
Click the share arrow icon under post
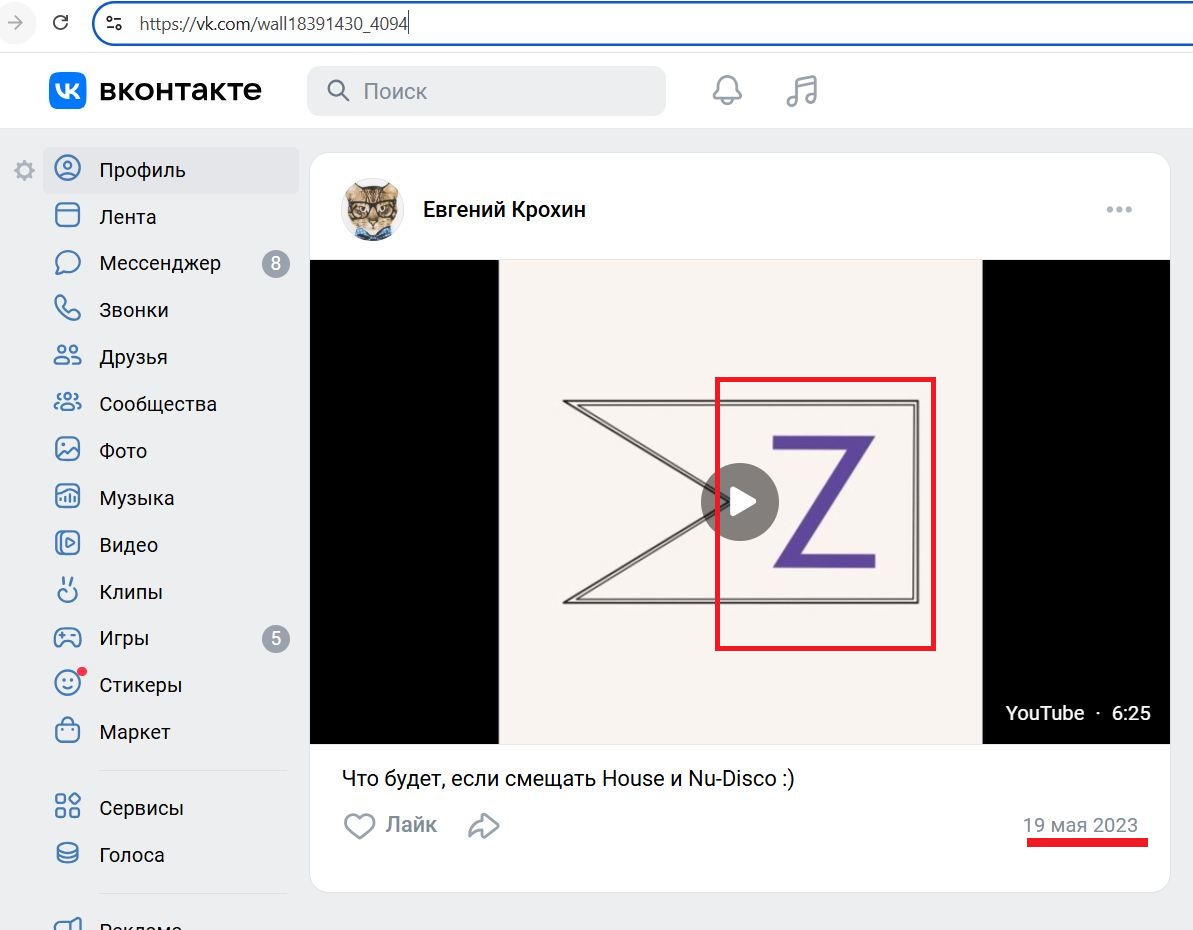(x=484, y=826)
